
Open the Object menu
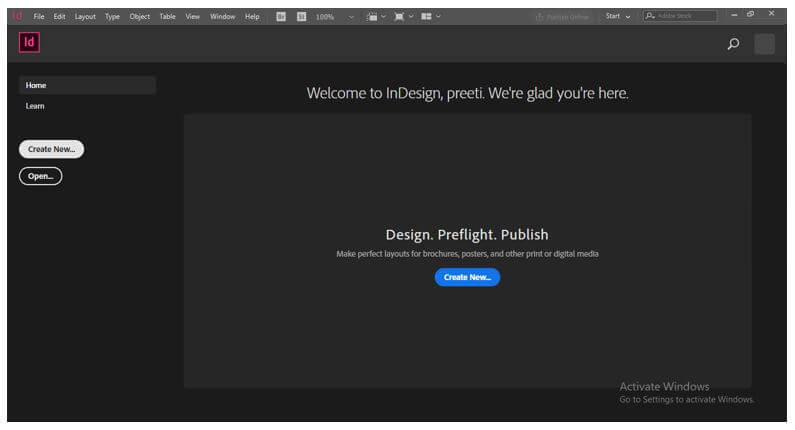click(139, 17)
